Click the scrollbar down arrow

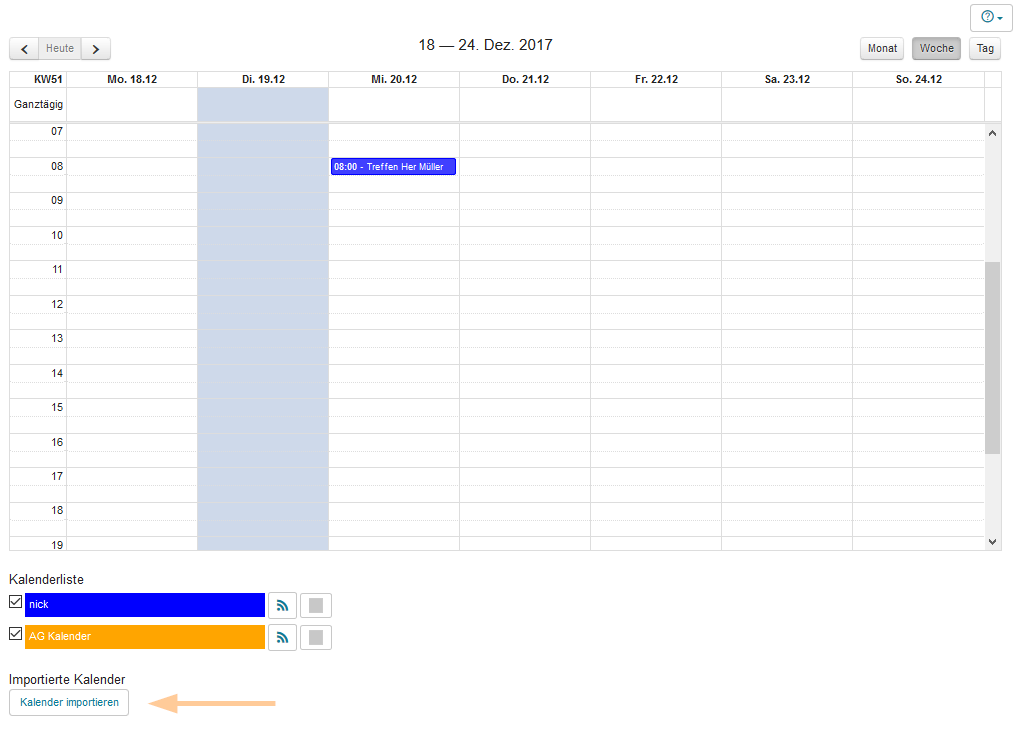[991, 540]
